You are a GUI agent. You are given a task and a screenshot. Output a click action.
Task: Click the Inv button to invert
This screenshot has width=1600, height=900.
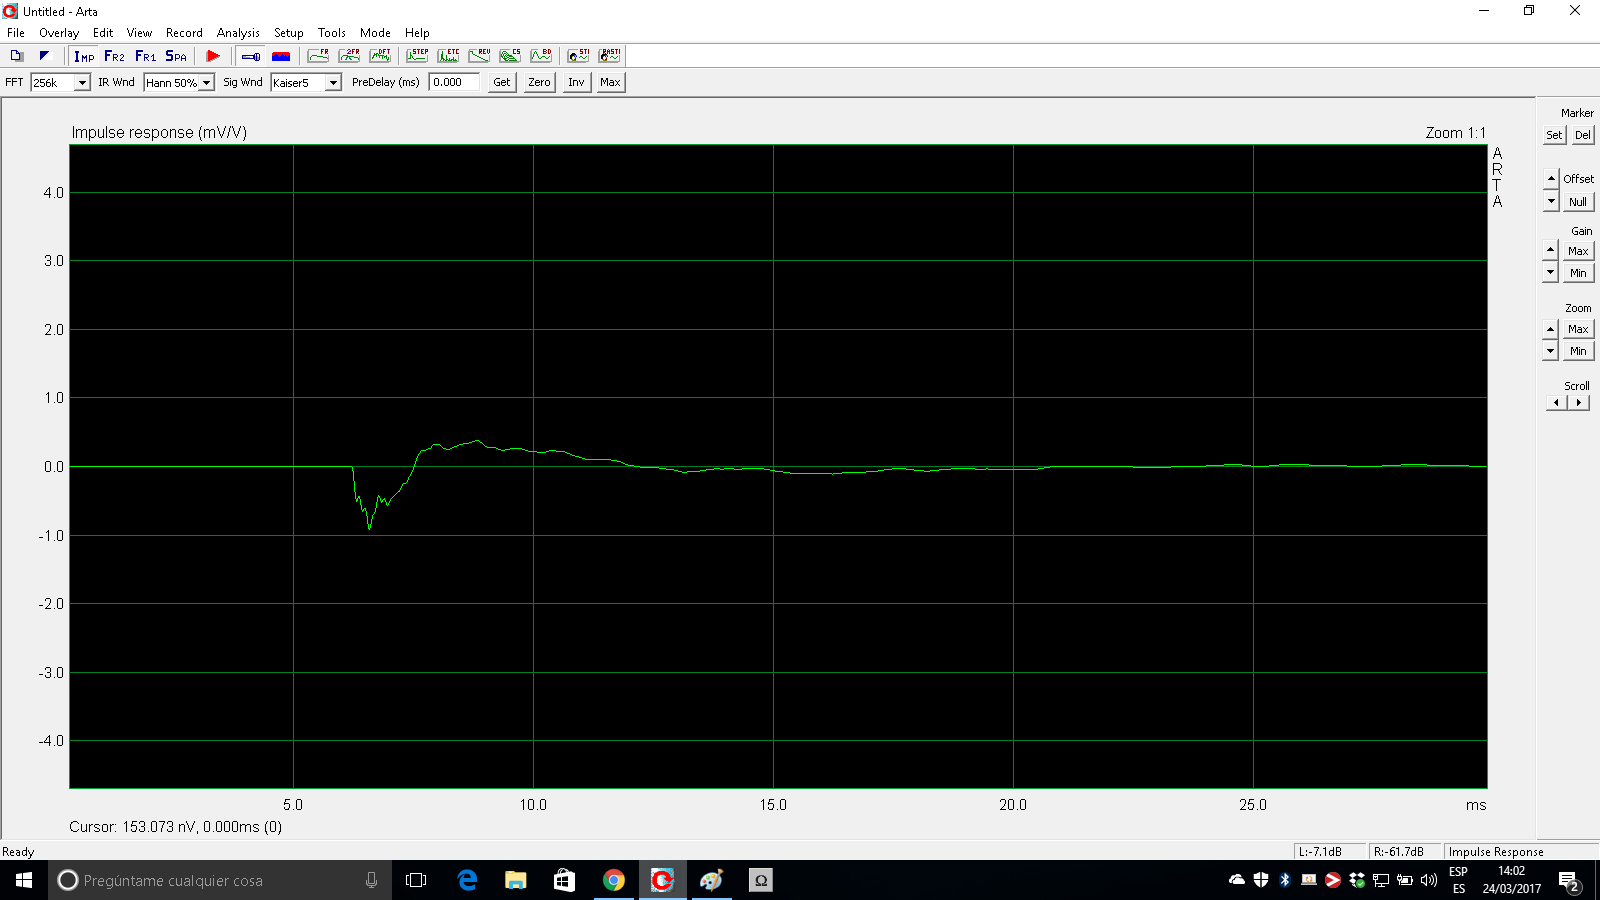[x=577, y=82]
